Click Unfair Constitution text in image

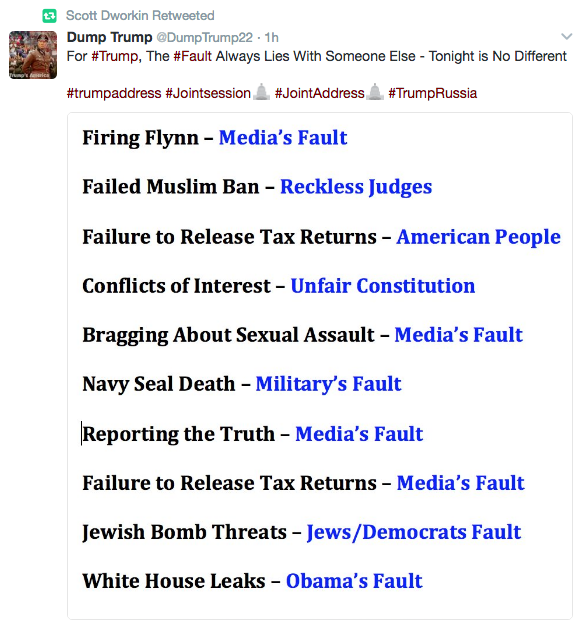pyautogui.click(x=383, y=286)
